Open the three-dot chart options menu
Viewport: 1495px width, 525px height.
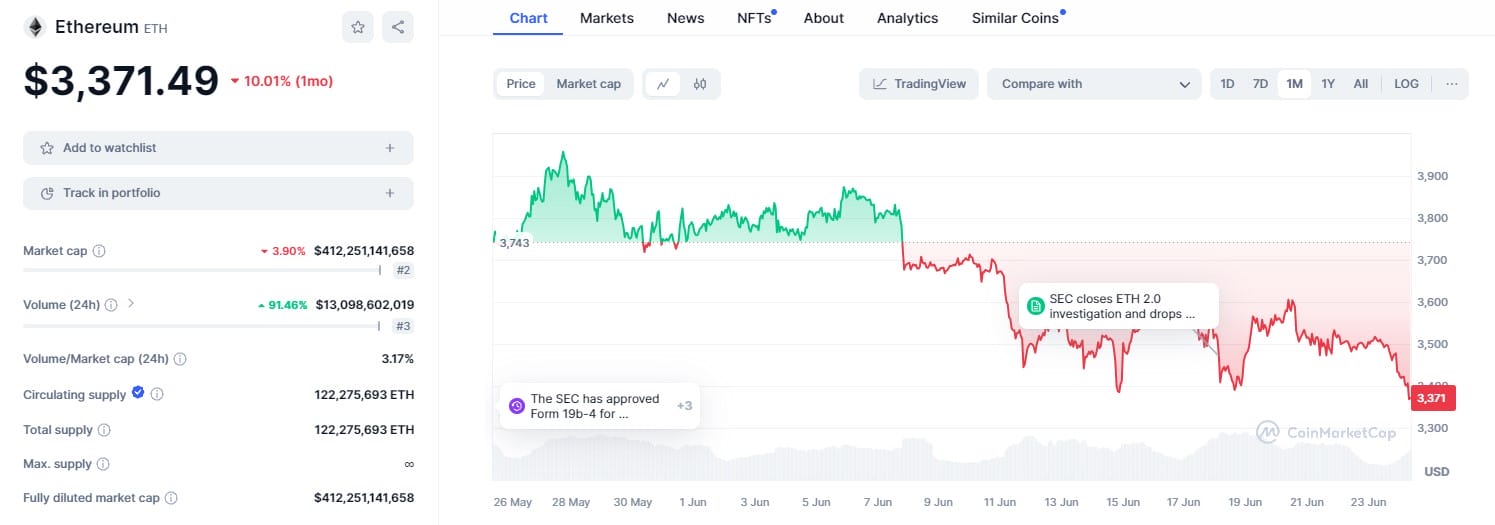1451,84
